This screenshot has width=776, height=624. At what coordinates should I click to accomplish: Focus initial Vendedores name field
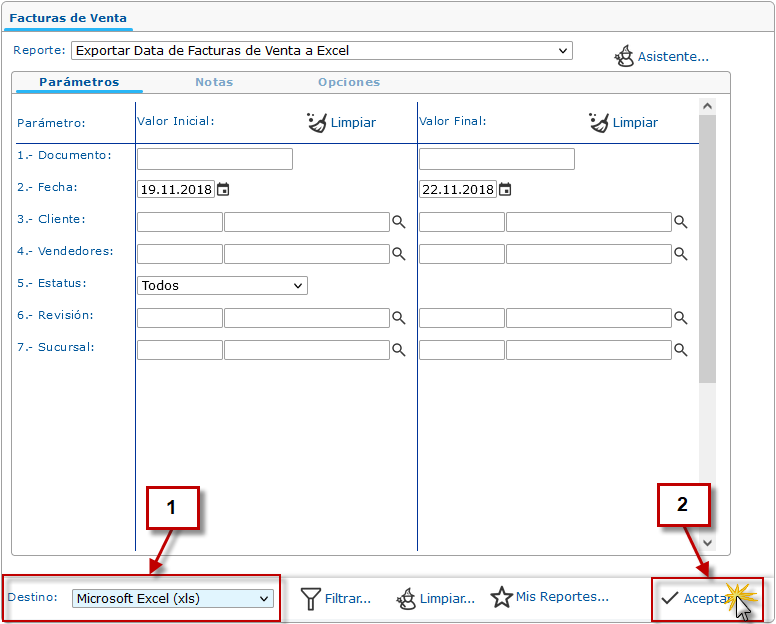coord(307,254)
